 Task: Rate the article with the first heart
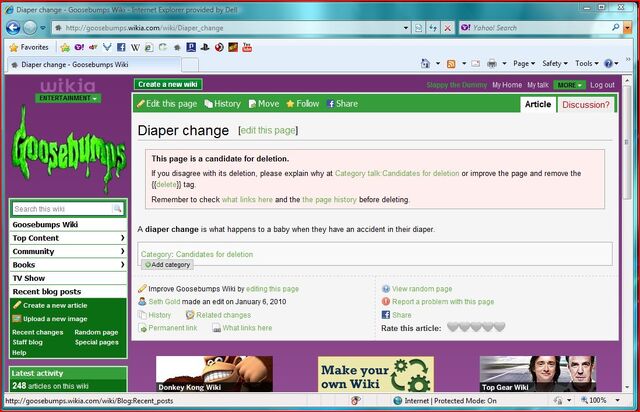click(452, 327)
